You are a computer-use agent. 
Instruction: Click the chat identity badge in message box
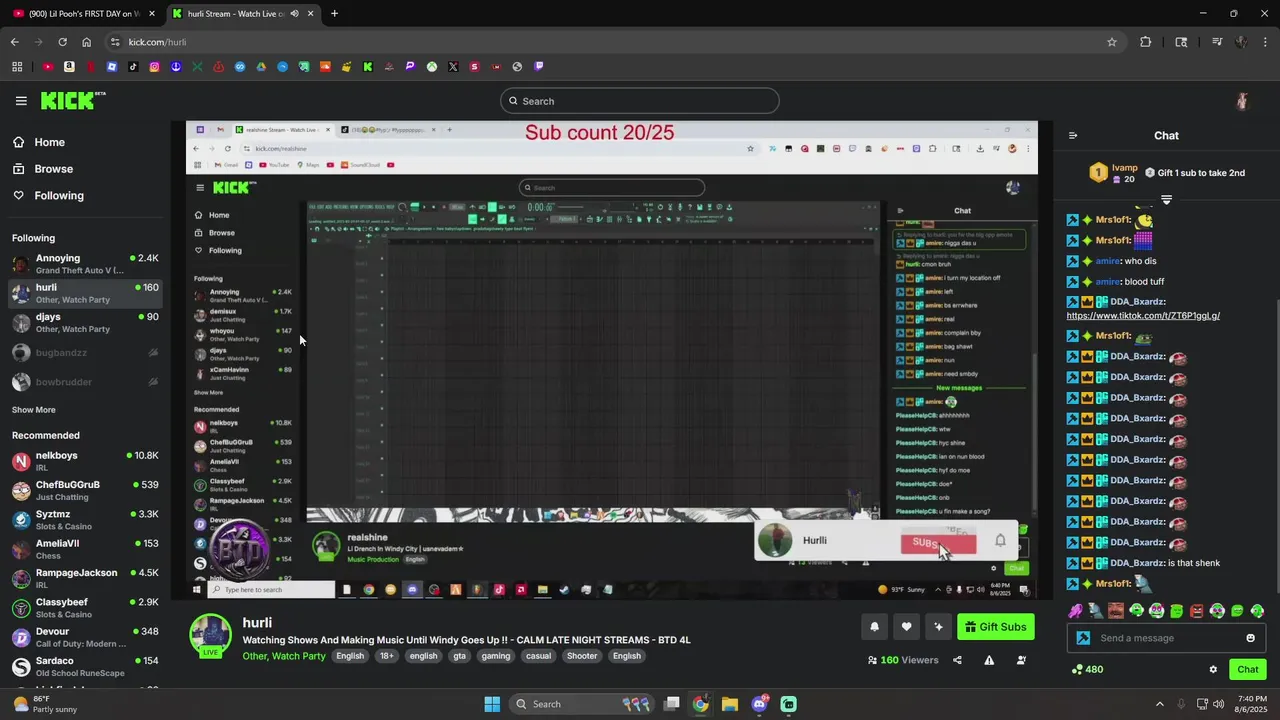pyautogui.click(x=1083, y=638)
